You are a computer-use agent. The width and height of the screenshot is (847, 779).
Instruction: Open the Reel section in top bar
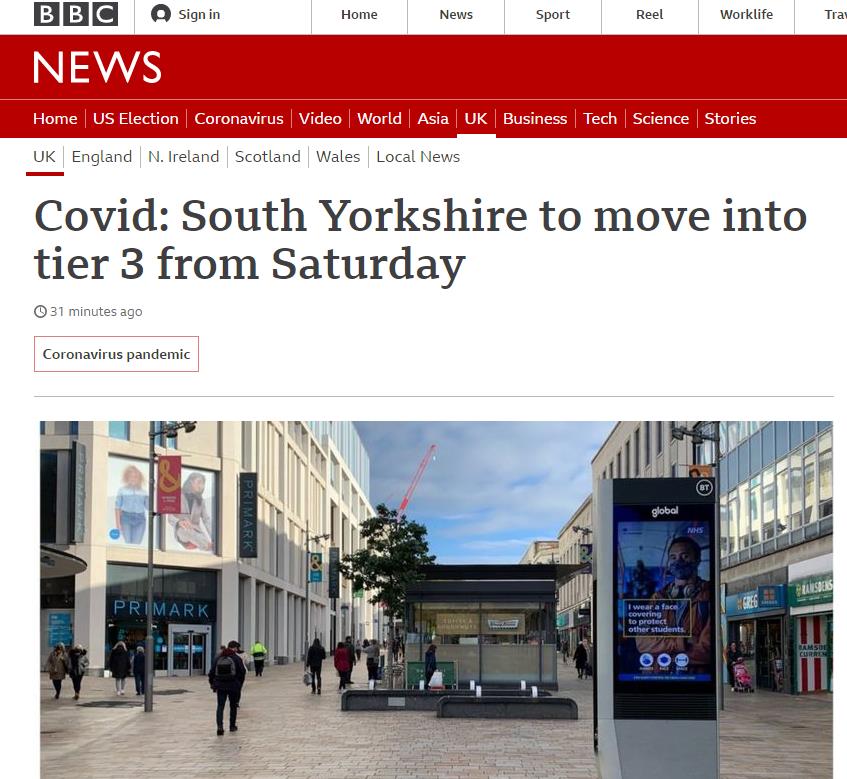[649, 15]
